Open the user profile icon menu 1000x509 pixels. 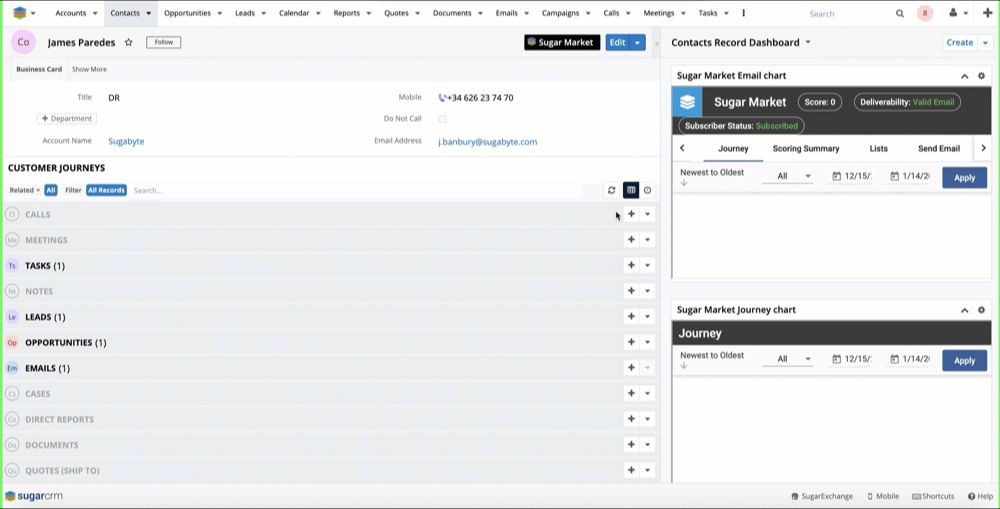tap(953, 13)
